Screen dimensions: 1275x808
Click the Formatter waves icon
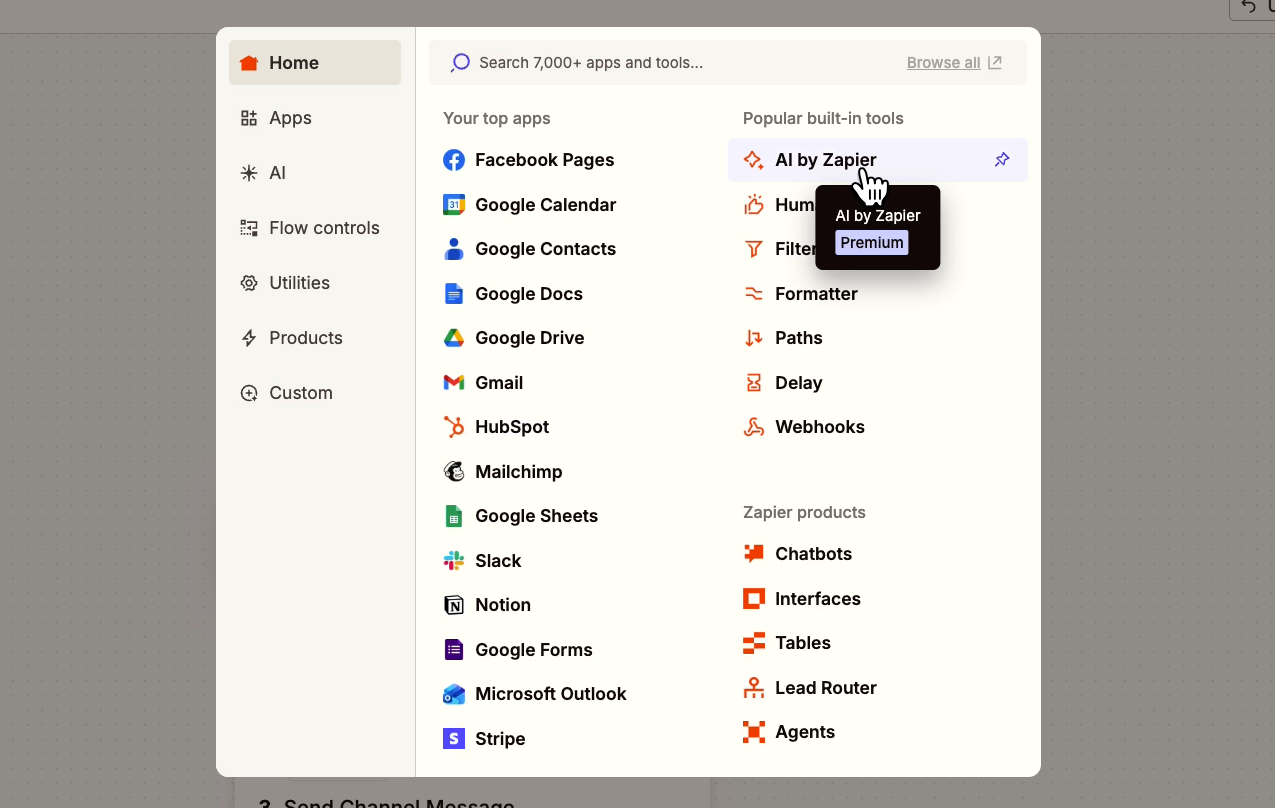tap(754, 294)
